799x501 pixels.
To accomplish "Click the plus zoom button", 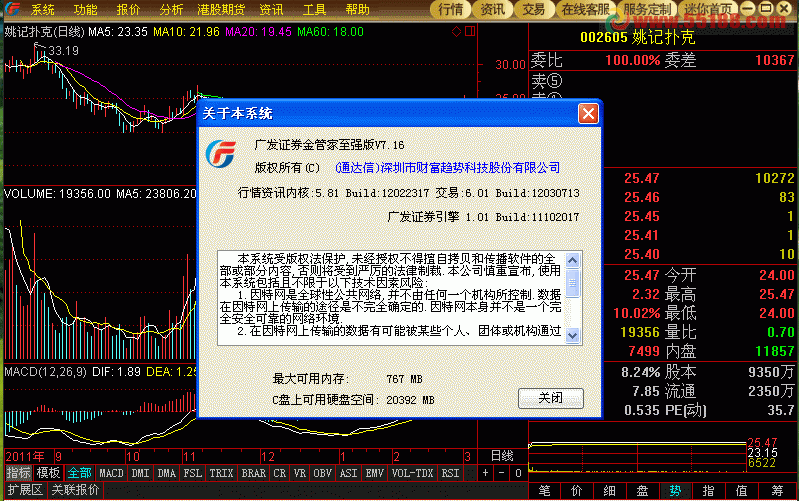I will pyautogui.click(x=485, y=473).
